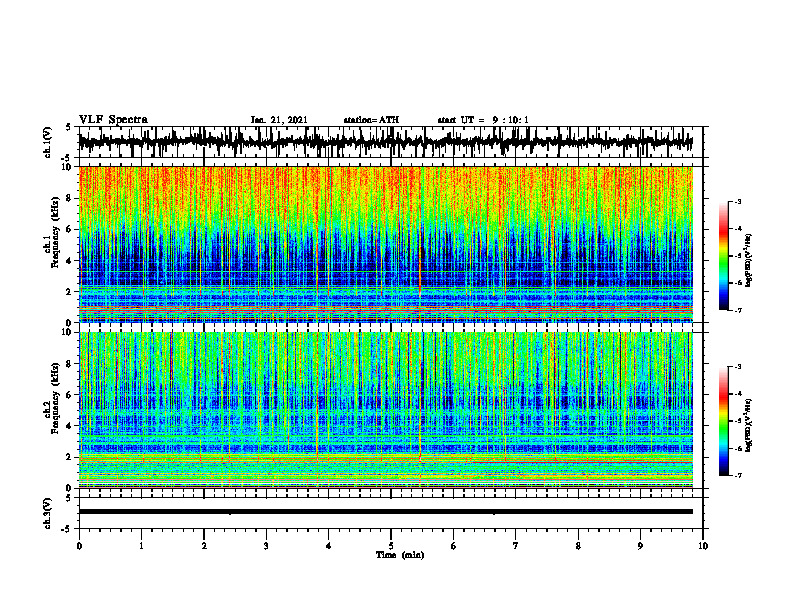
Task: Click the flat black ch.3 voltage trace
Action: coord(385,512)
